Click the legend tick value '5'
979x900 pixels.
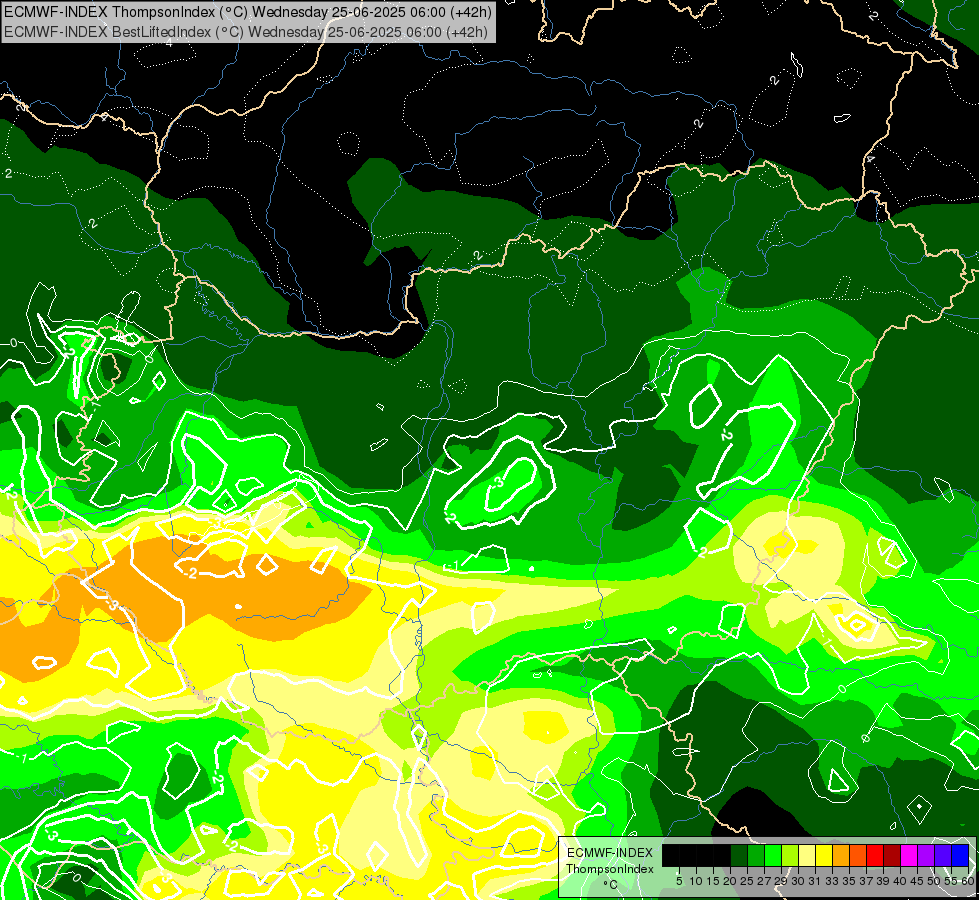[679, 881]
